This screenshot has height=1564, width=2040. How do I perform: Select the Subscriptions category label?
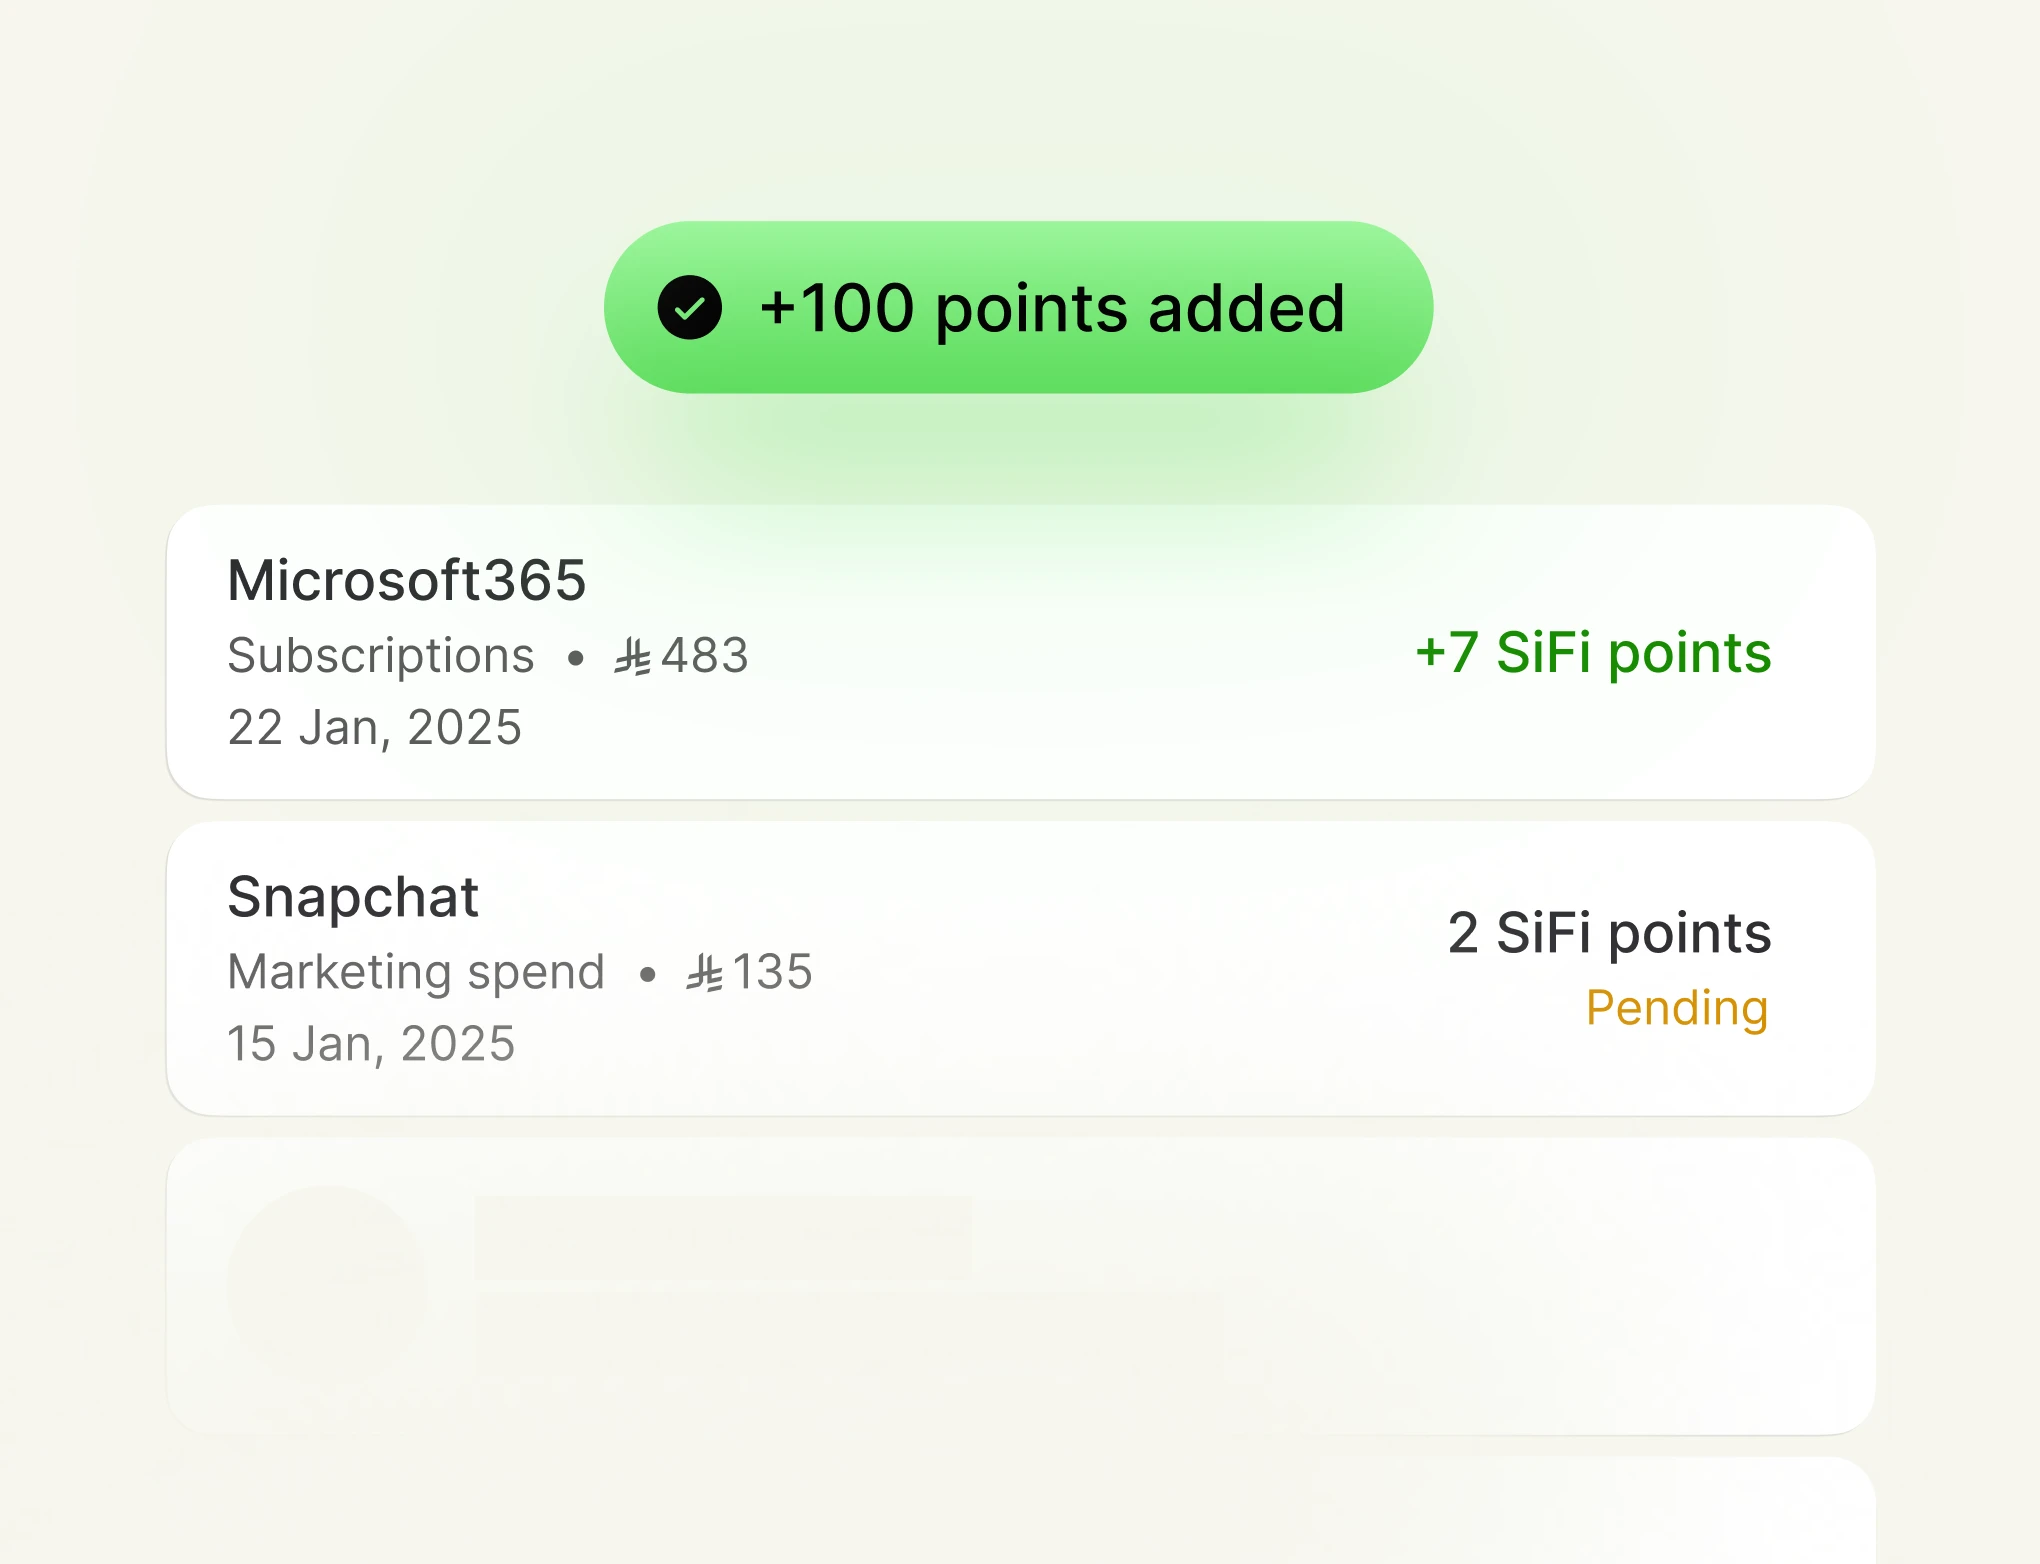pyautogui.click(x=381, y=656)
